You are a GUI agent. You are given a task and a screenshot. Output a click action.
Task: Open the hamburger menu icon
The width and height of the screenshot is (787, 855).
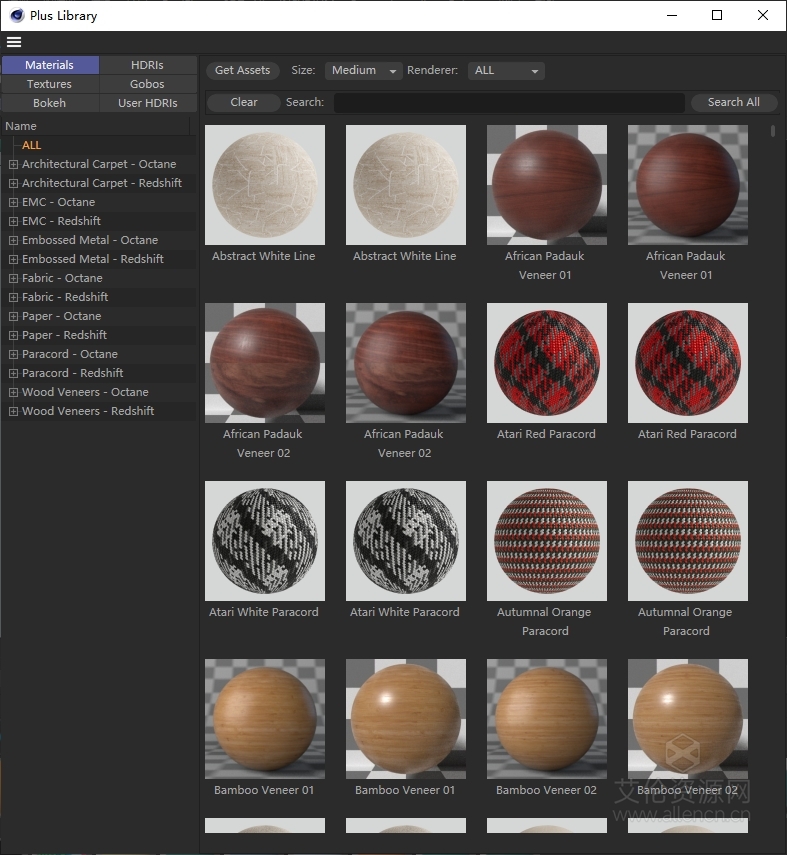point(14,42)
